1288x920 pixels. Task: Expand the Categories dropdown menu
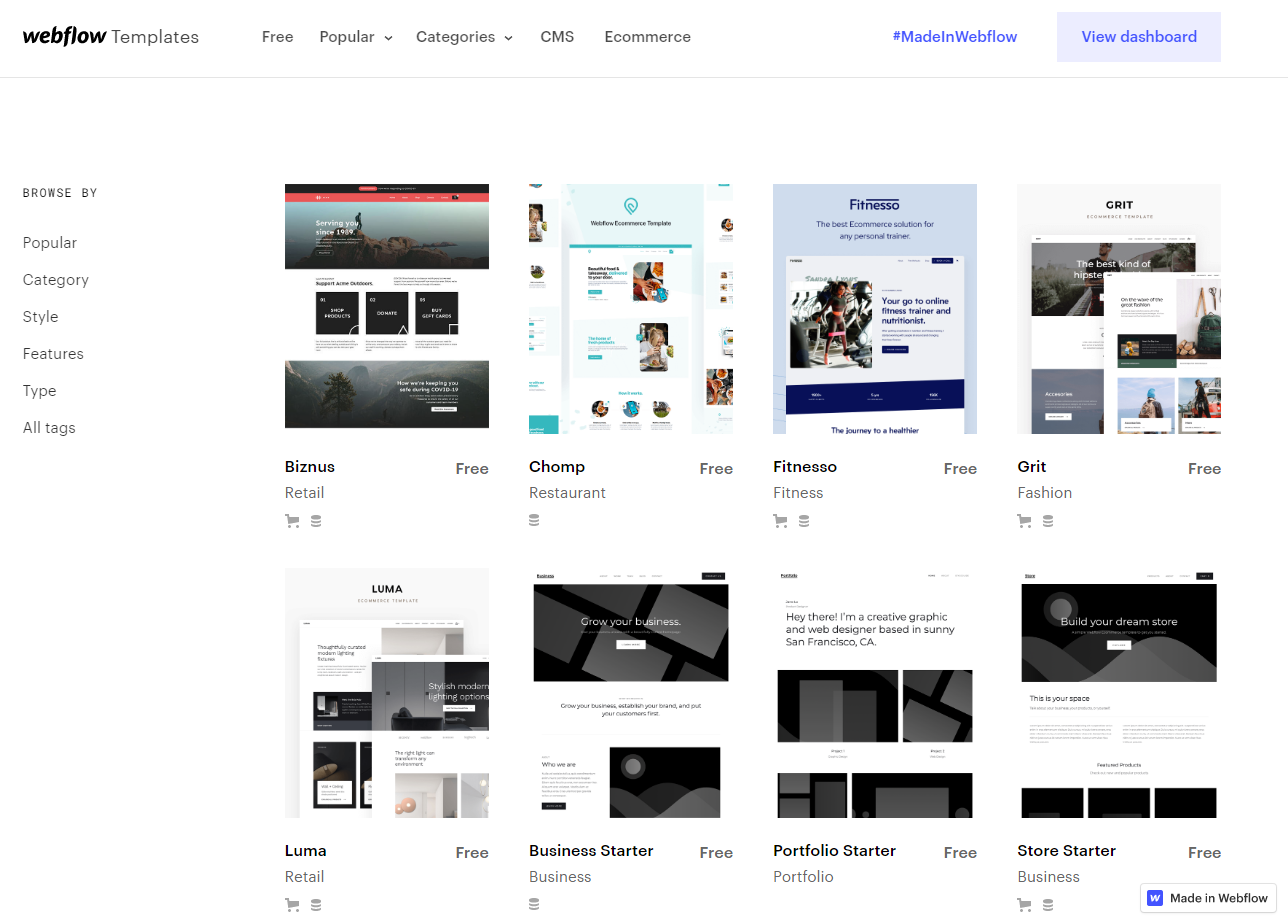(464, 37)
